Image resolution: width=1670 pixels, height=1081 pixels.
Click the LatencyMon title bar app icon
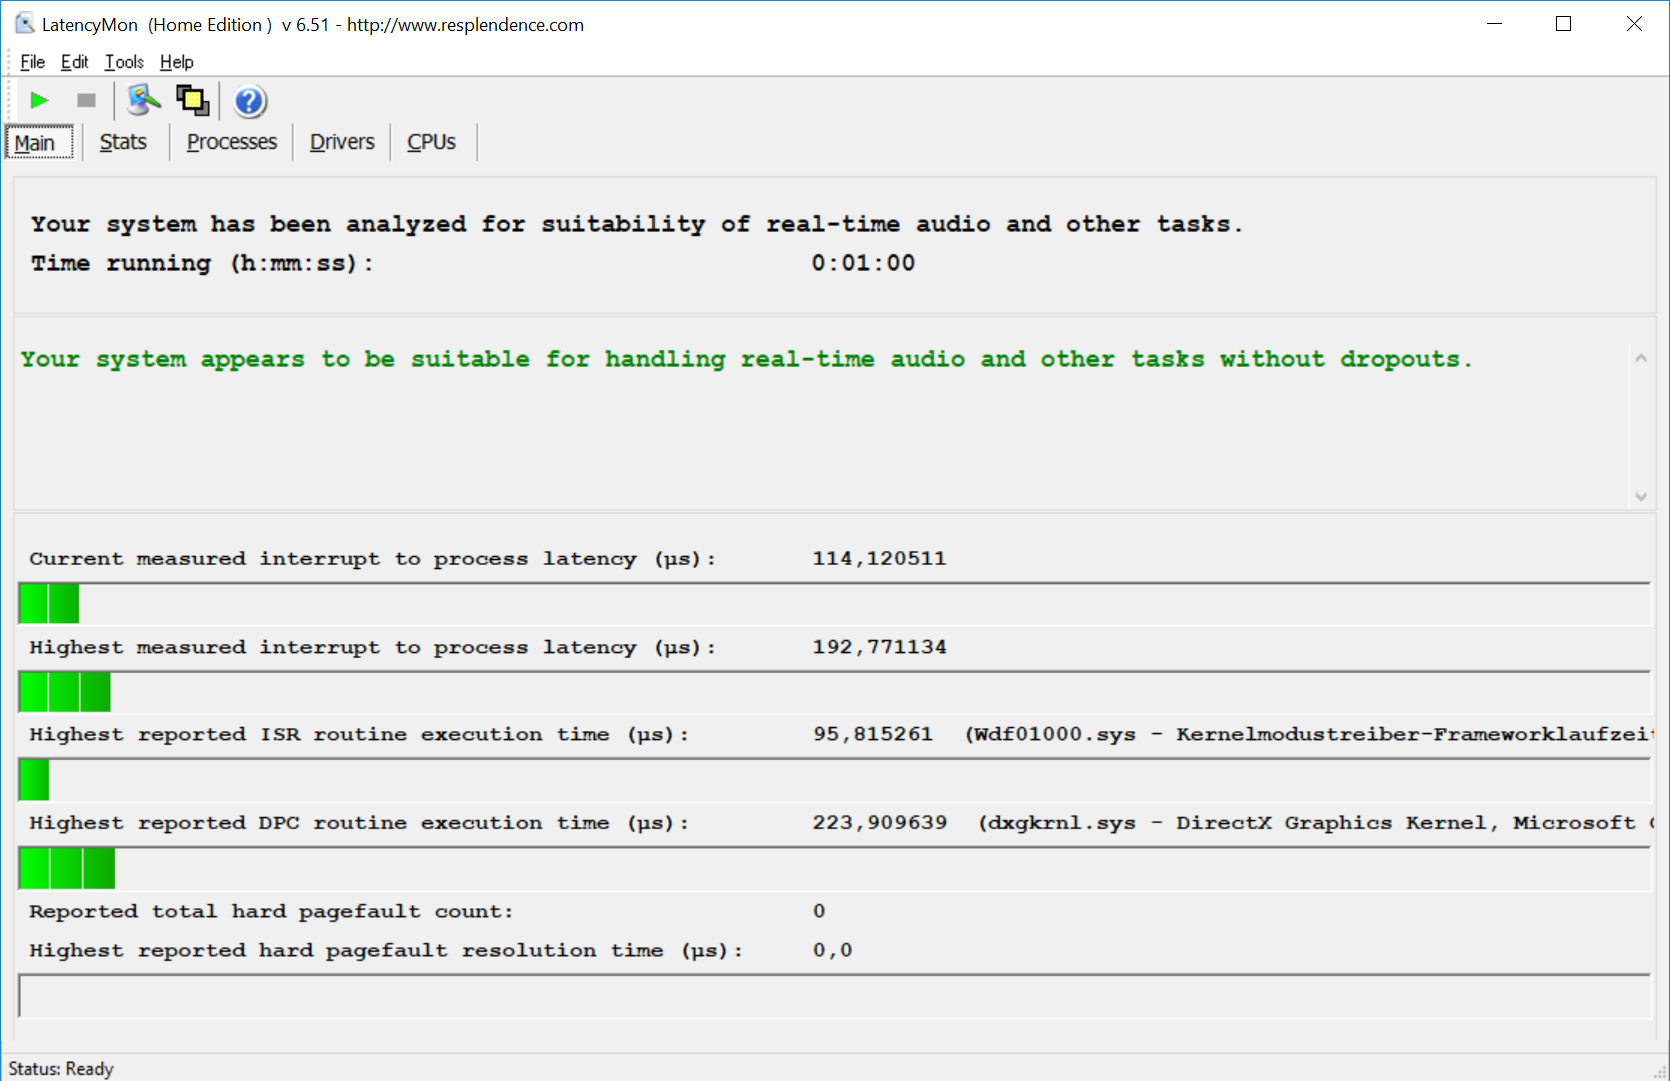[24, 24]
